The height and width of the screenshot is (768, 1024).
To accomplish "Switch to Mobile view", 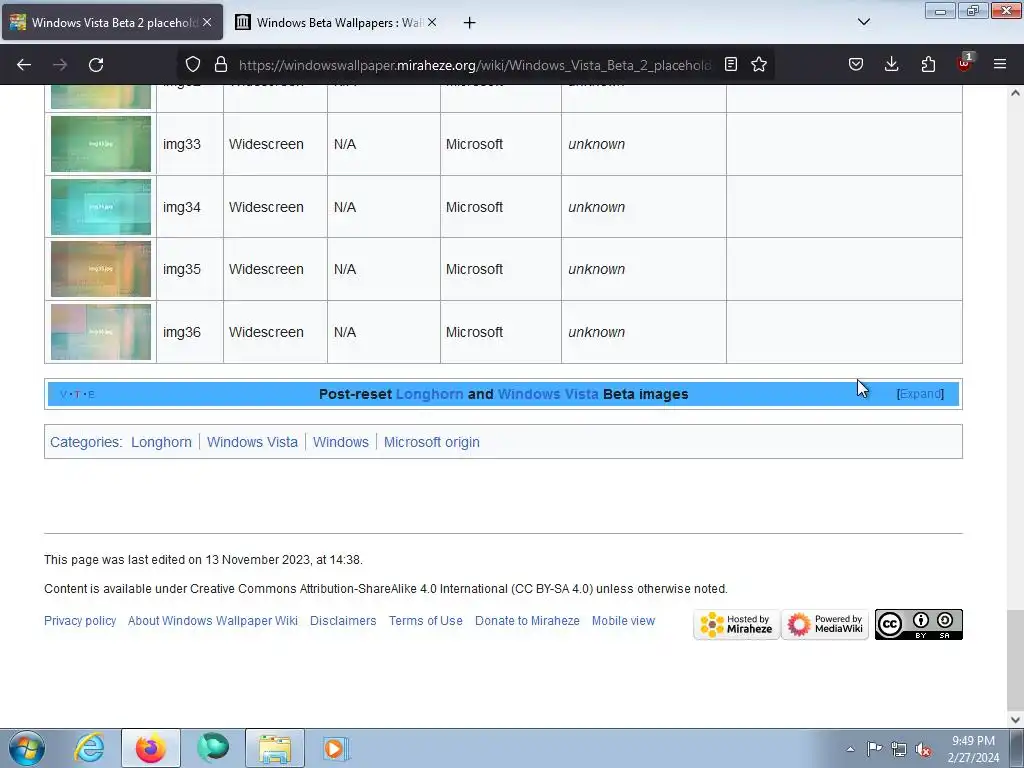I will [x=623, y=621].
